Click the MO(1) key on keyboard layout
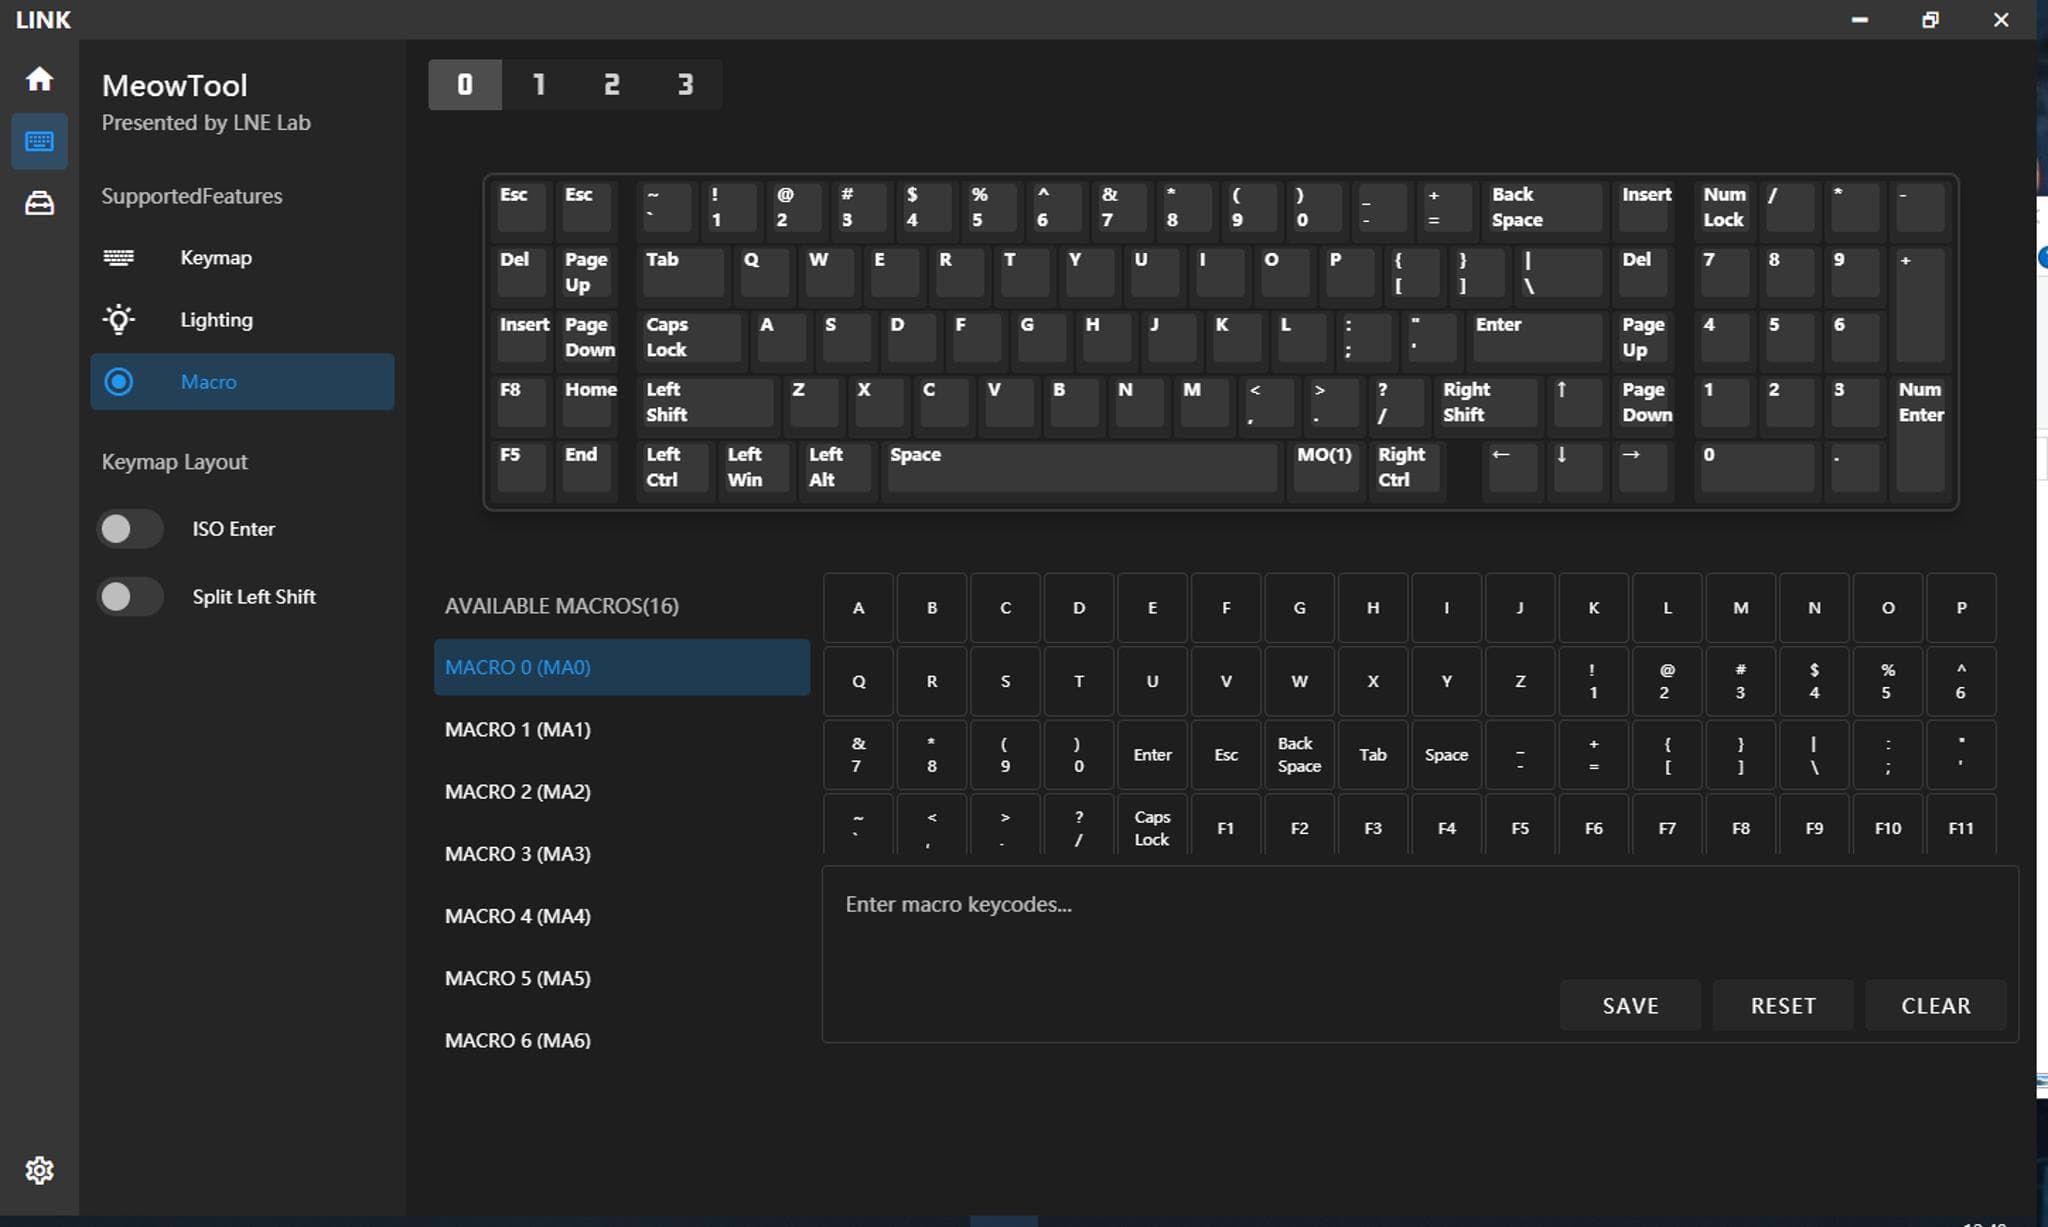2048x1227 pixels. point(1325,467)
